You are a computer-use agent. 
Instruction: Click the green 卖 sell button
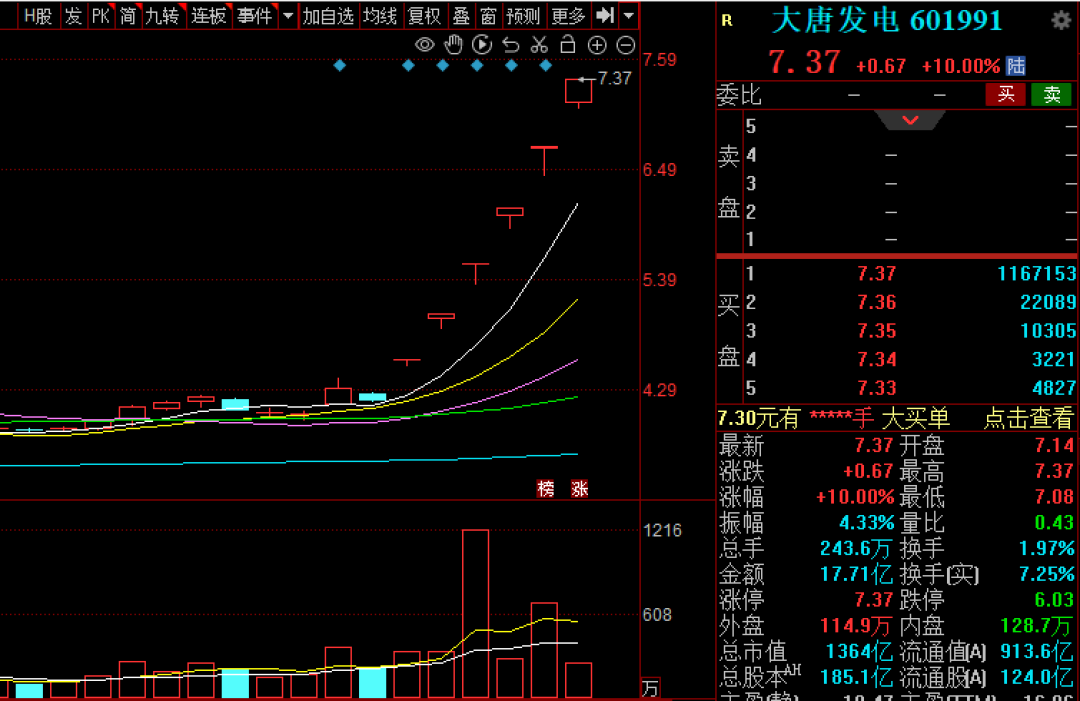pyautogui.click(x=1051, y=94)
